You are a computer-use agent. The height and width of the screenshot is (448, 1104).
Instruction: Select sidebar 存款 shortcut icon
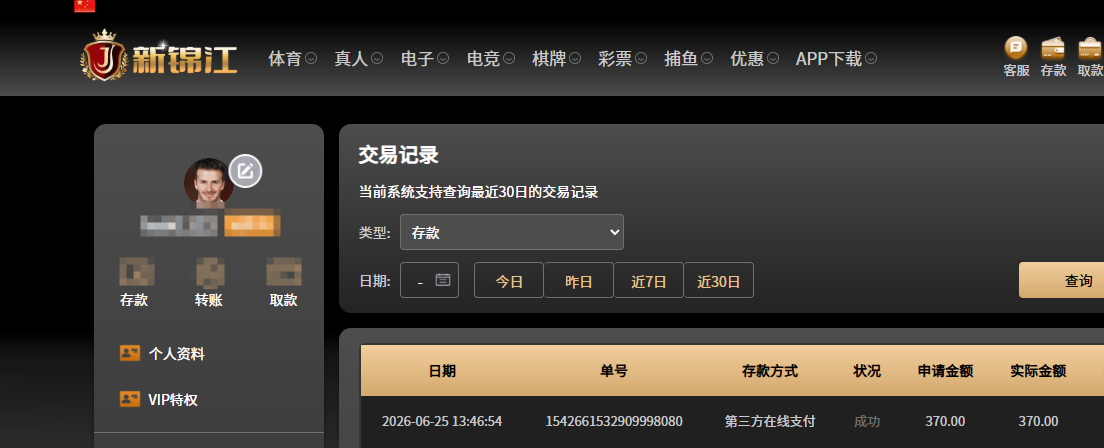click(x=137, y=272)
